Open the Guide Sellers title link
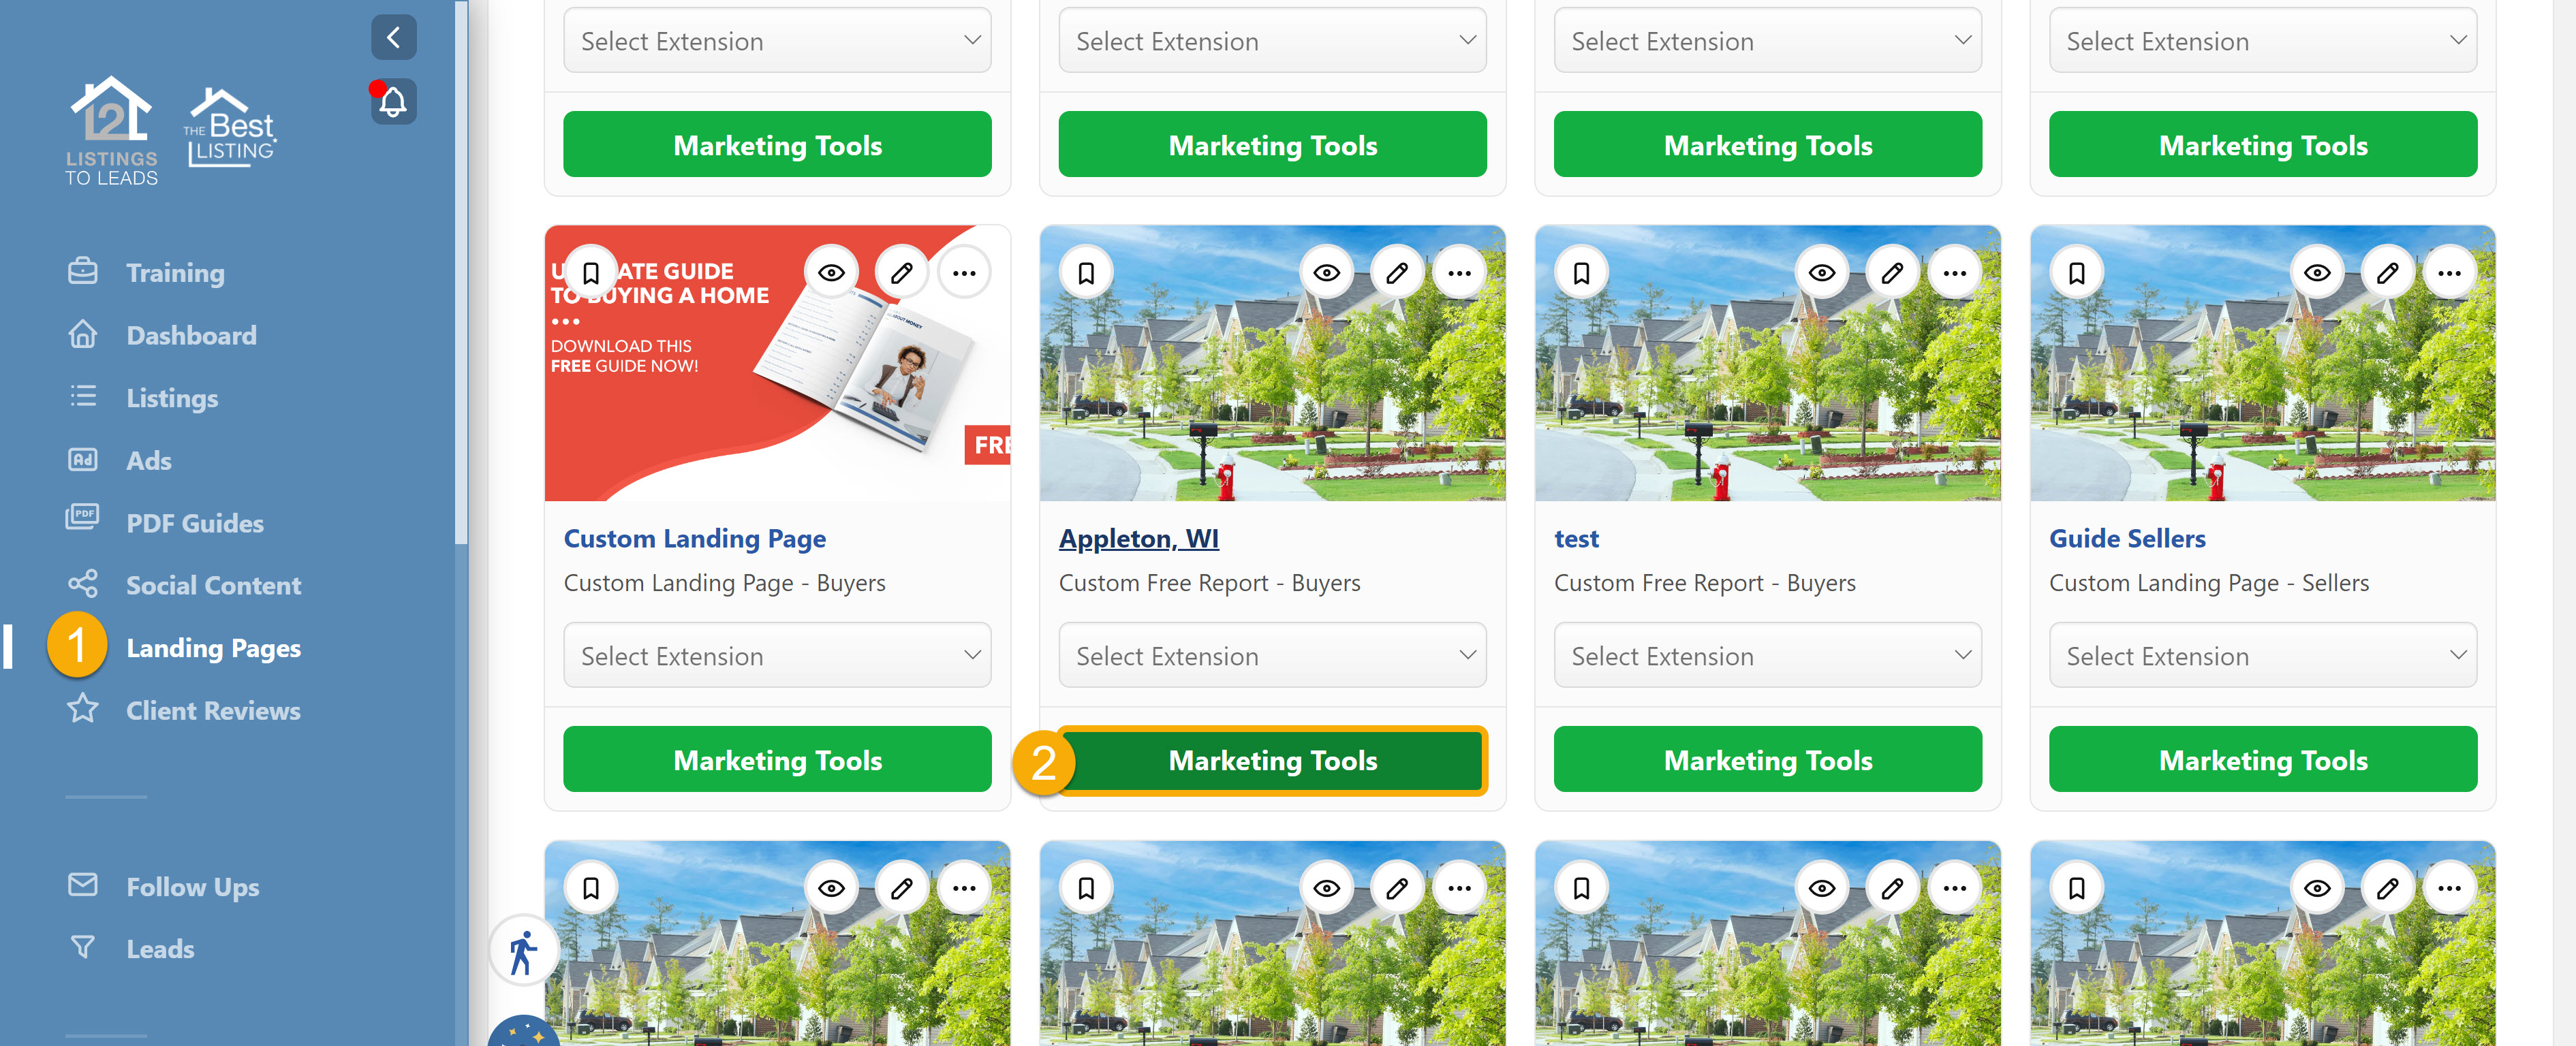Screen dimensions: 2576x1046 (2127, 538)
